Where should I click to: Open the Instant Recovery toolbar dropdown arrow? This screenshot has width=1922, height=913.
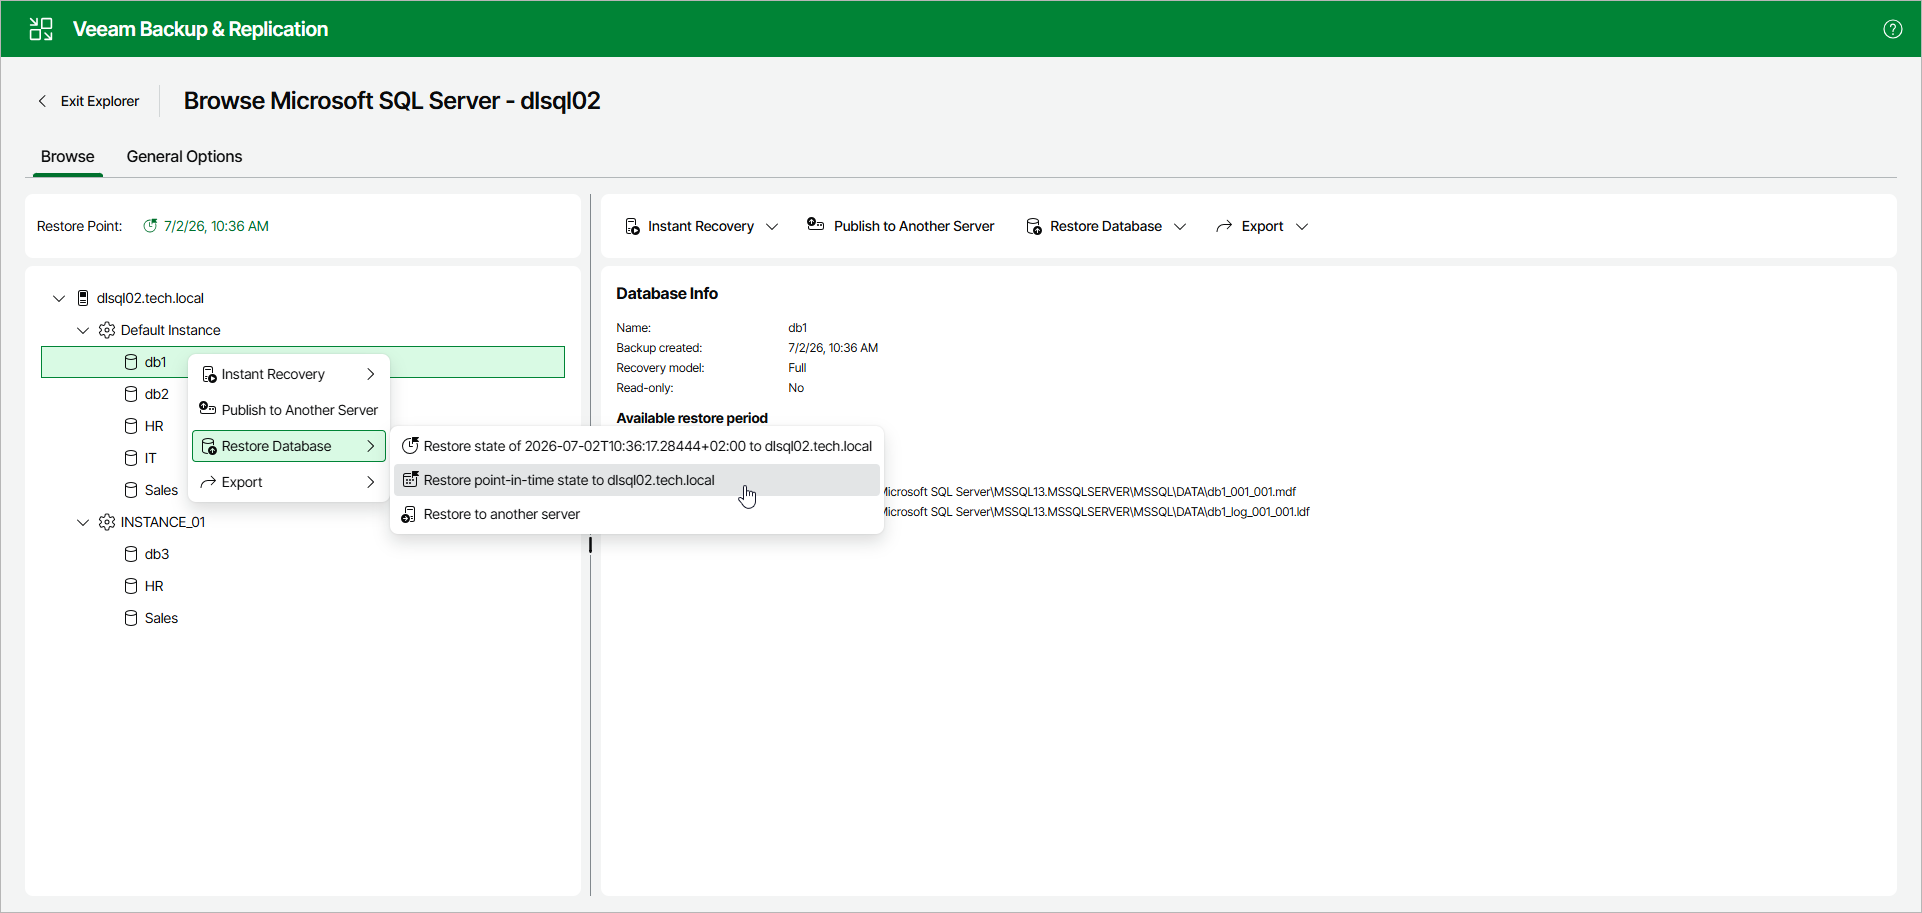tap(772, 227)
